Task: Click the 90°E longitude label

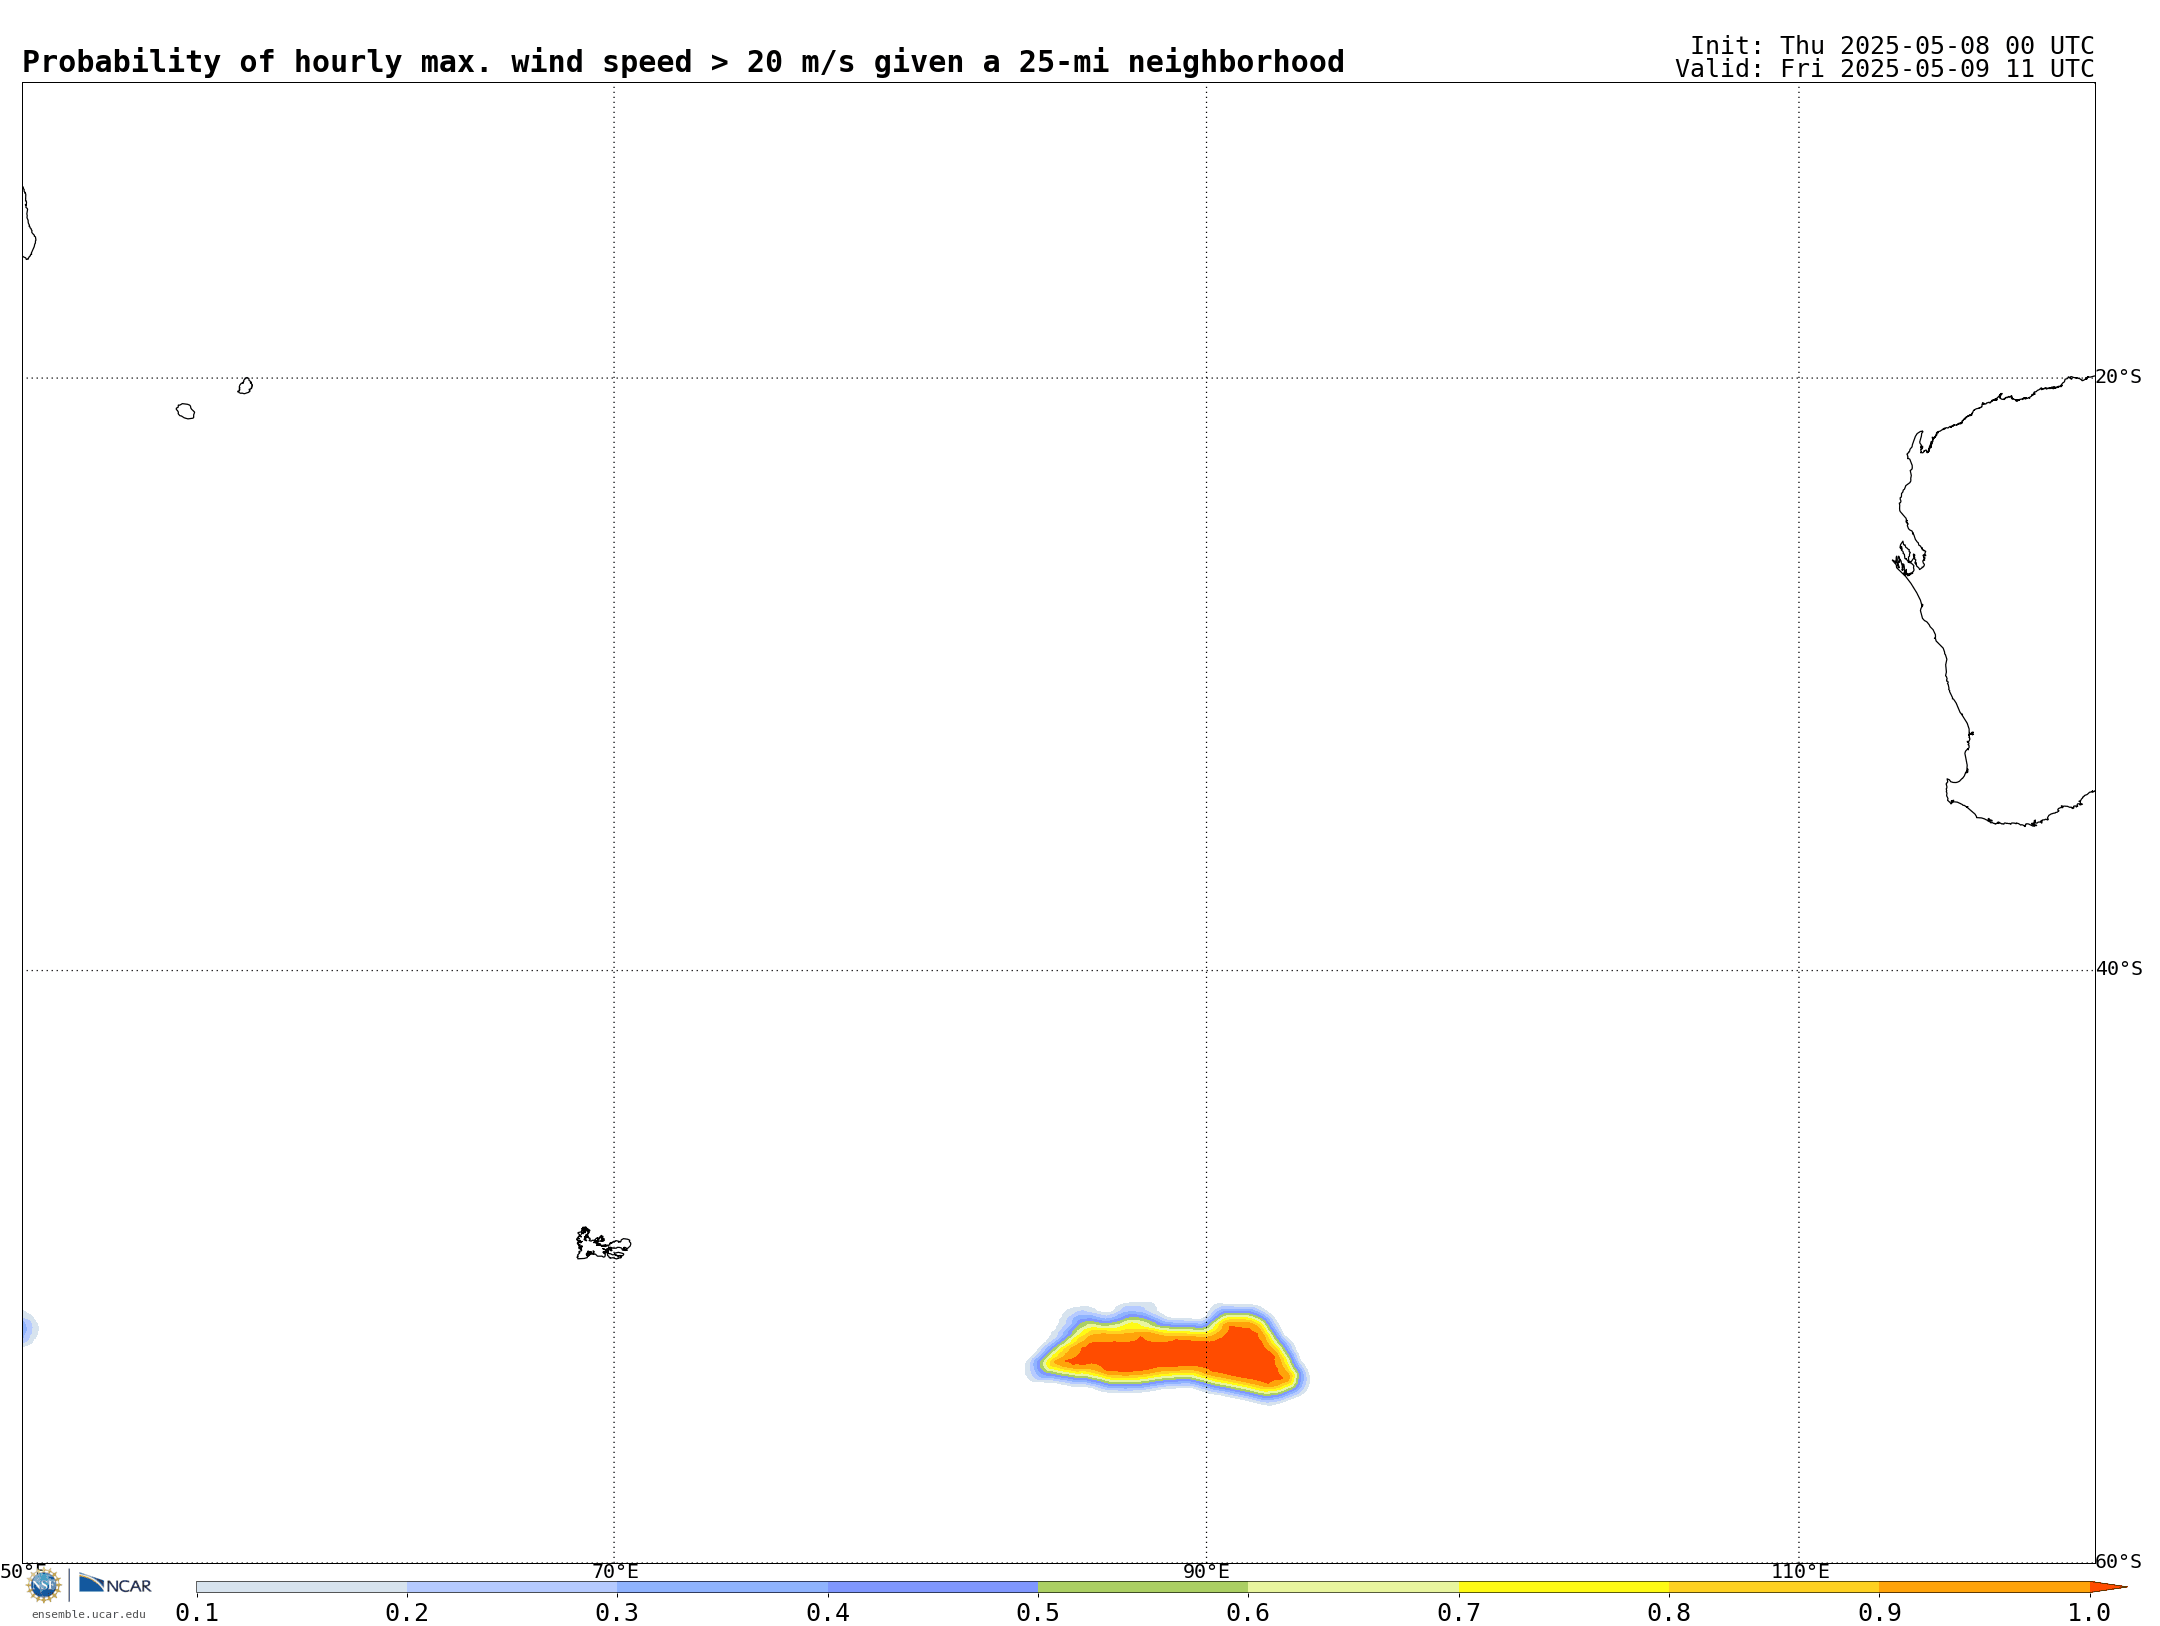Action: pos(1206,1572)
